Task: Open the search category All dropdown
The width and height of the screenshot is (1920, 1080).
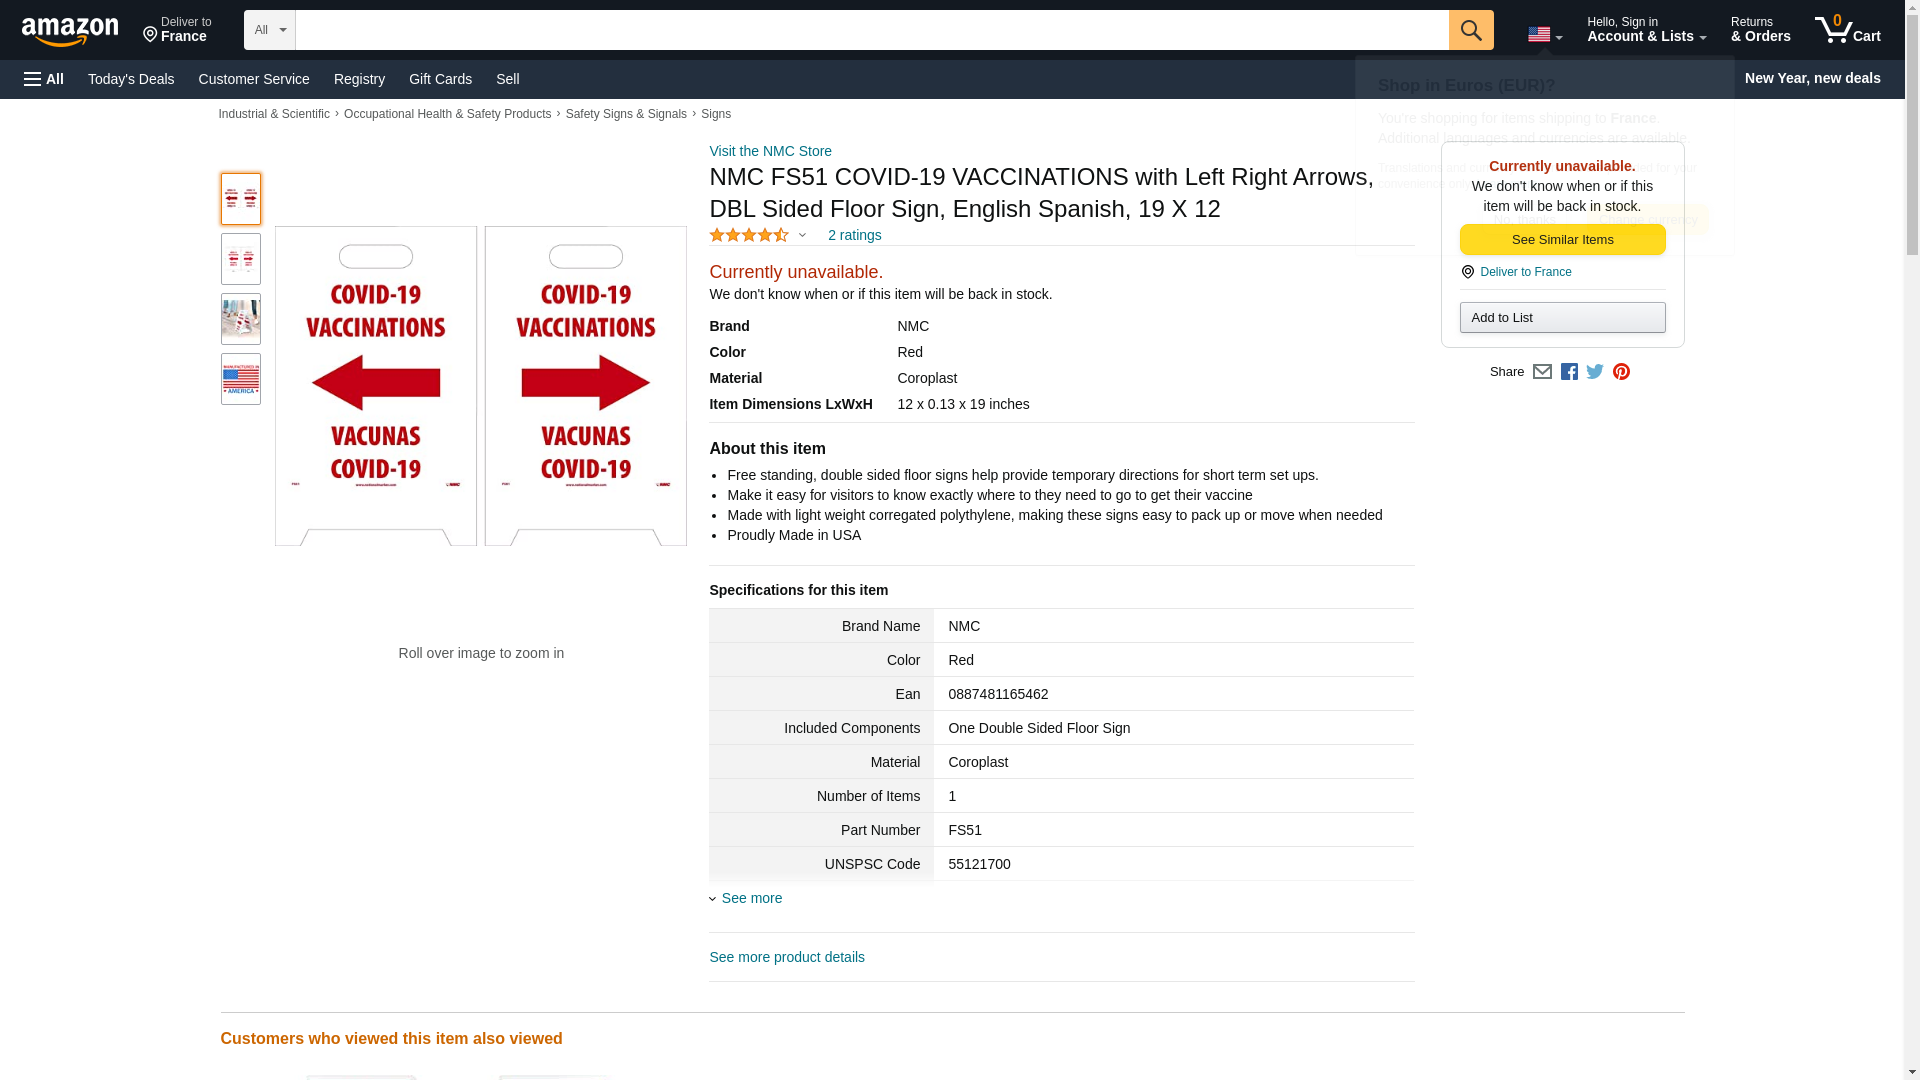Action: click(269, 30)
